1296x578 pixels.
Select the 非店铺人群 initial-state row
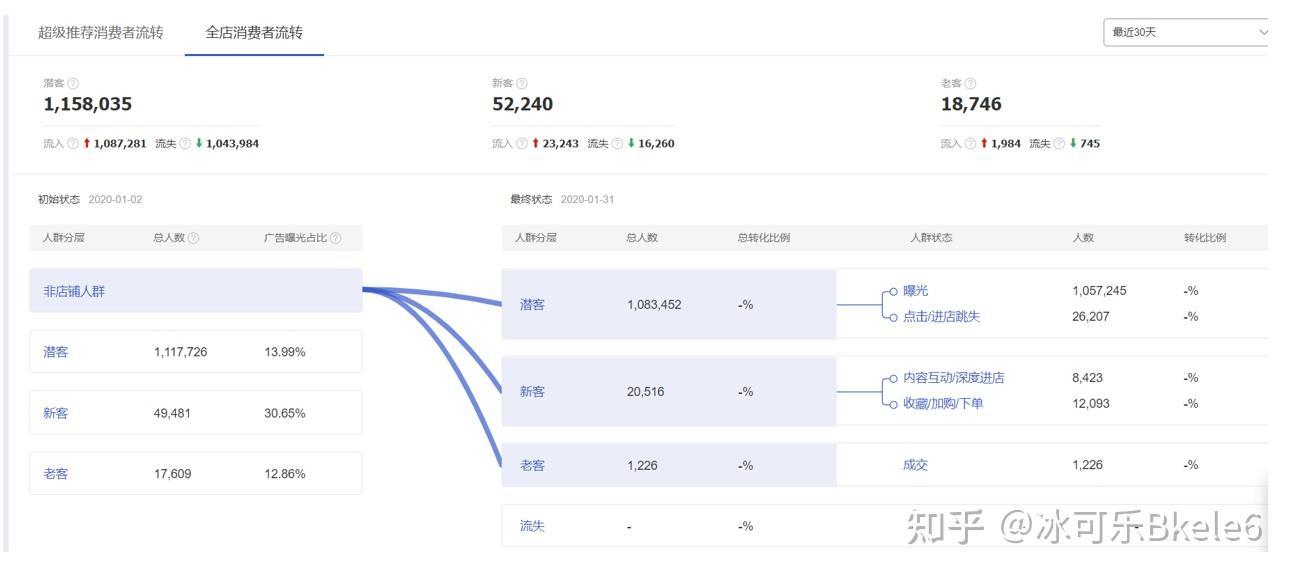click(196, 291)
